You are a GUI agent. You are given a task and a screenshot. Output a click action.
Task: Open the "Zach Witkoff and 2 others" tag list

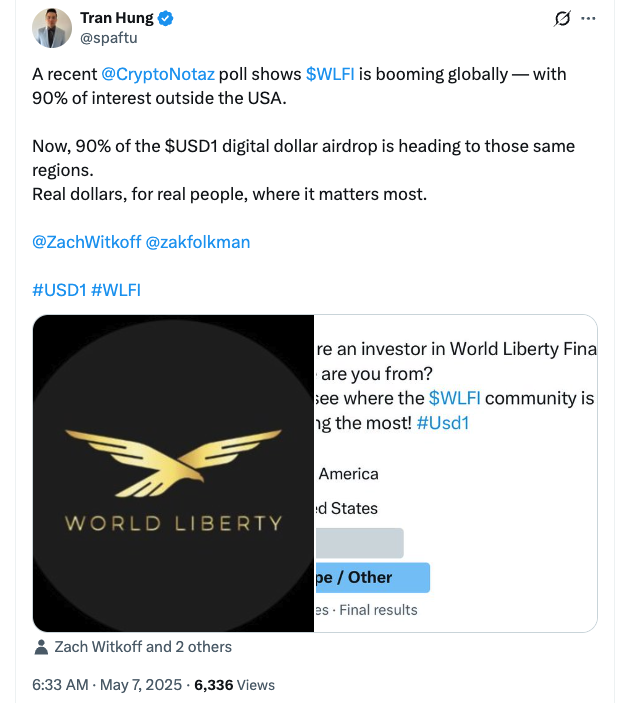click(143, 647)
